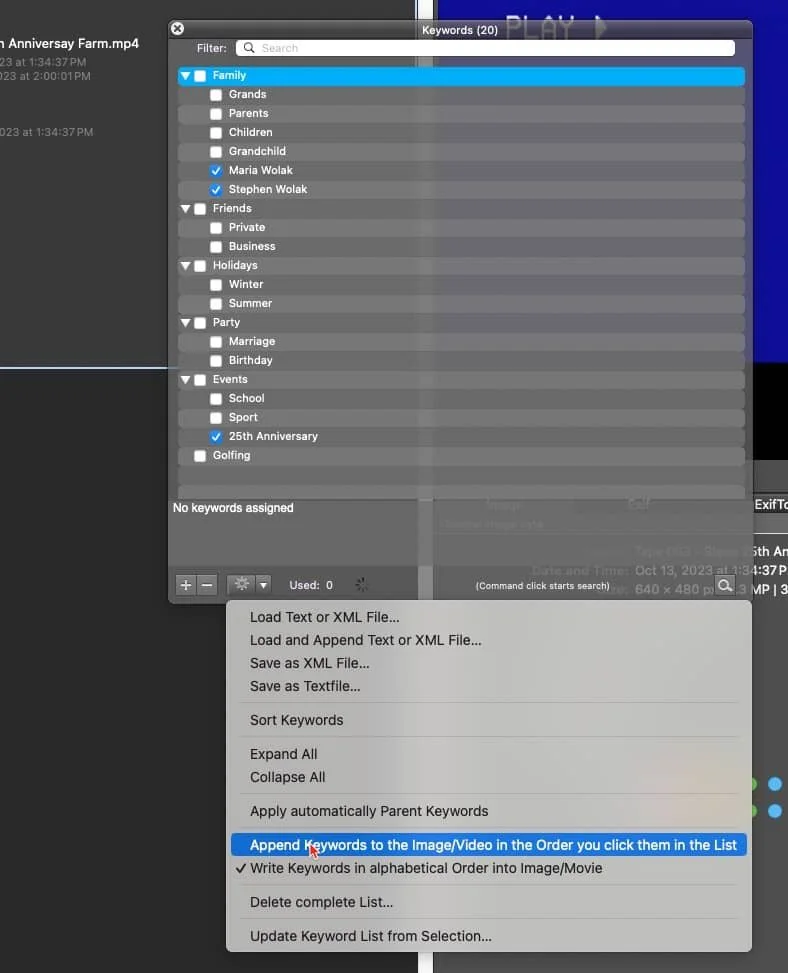Select the Golfing keyword label
This screenshot has width=788, height=973.
[231, 455]
